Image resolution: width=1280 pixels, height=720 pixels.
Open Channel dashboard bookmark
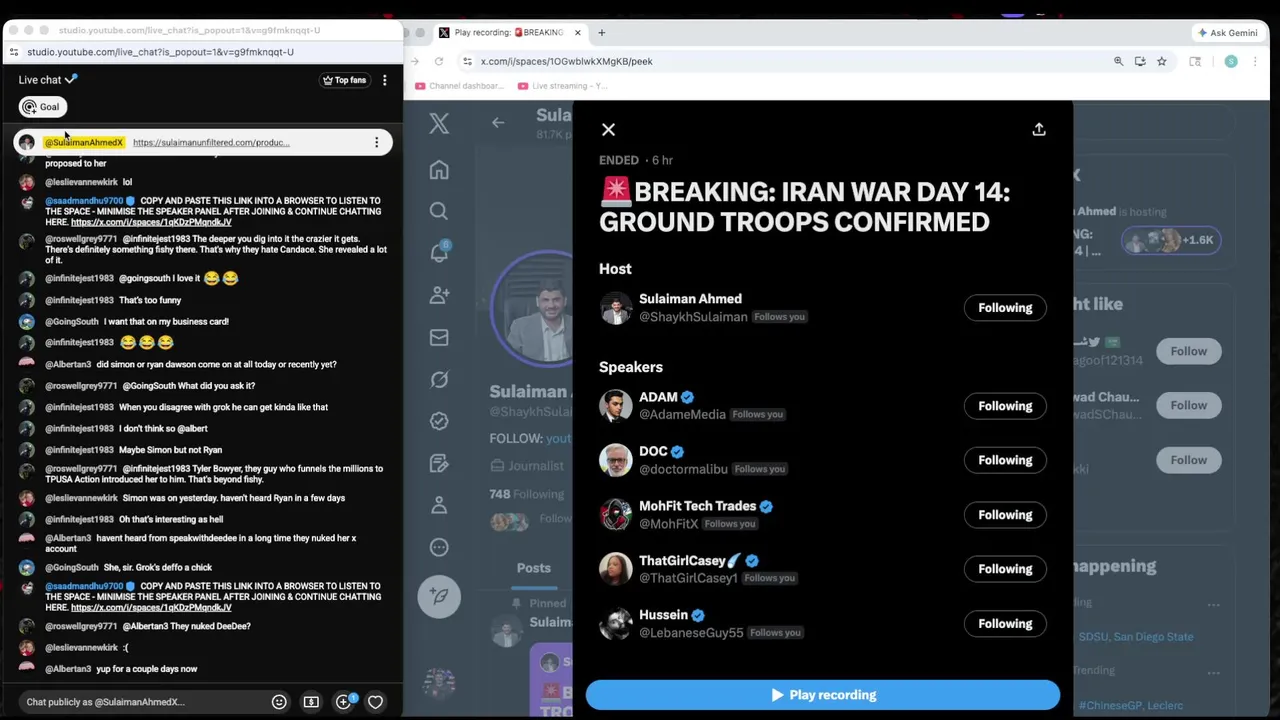(x=459, y=86)
